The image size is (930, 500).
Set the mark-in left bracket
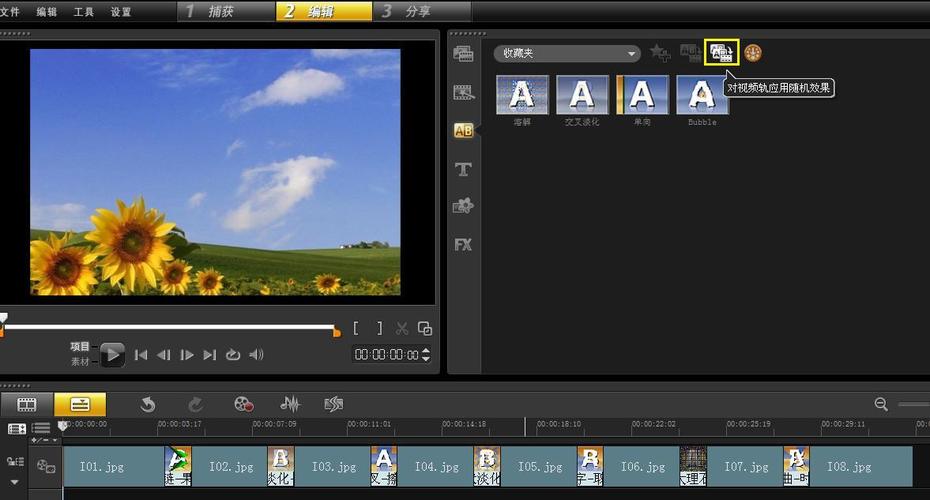[356, 328]
